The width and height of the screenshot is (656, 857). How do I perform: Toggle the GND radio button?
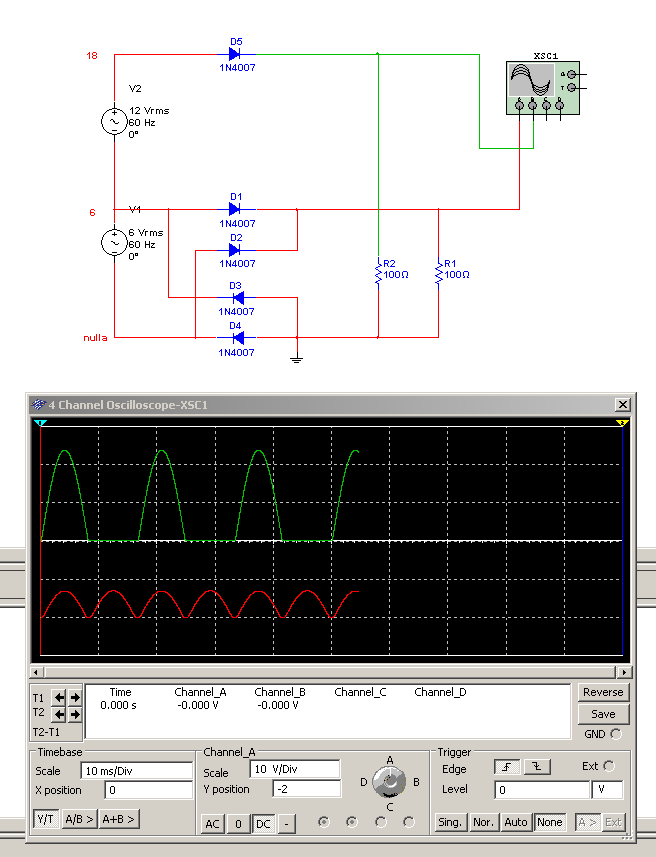point(616,734)
